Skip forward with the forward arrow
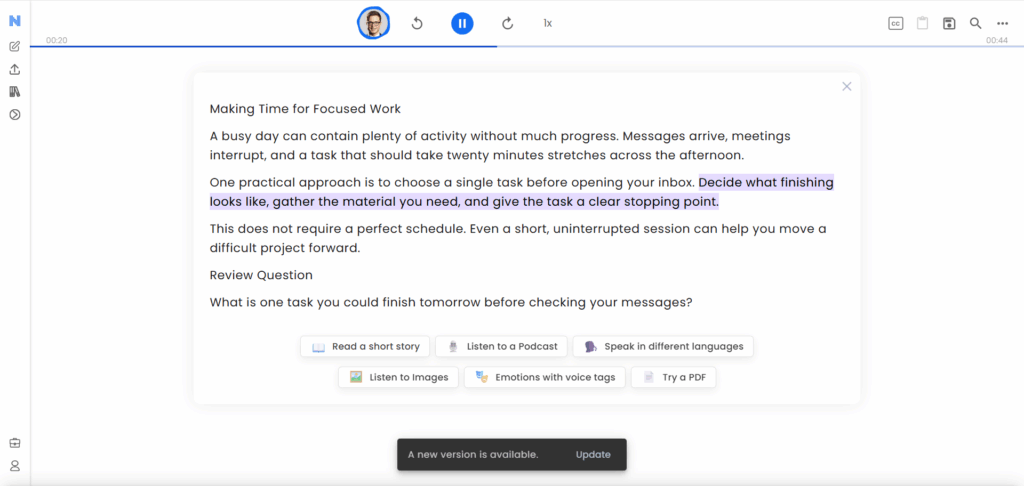 [507, 24]
